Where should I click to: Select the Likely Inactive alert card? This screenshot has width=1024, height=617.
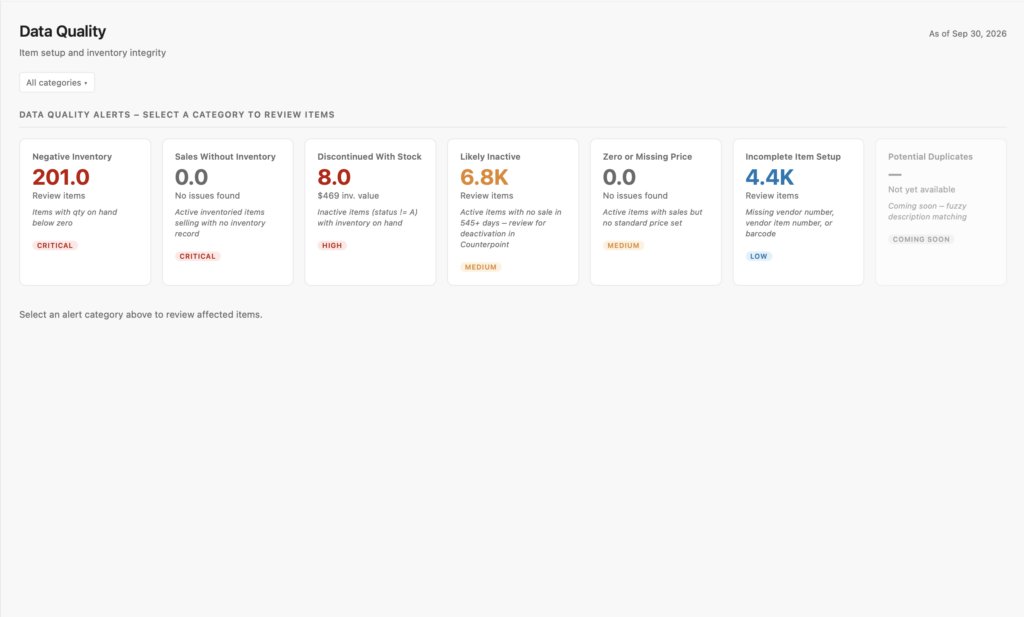pos(513,212)
